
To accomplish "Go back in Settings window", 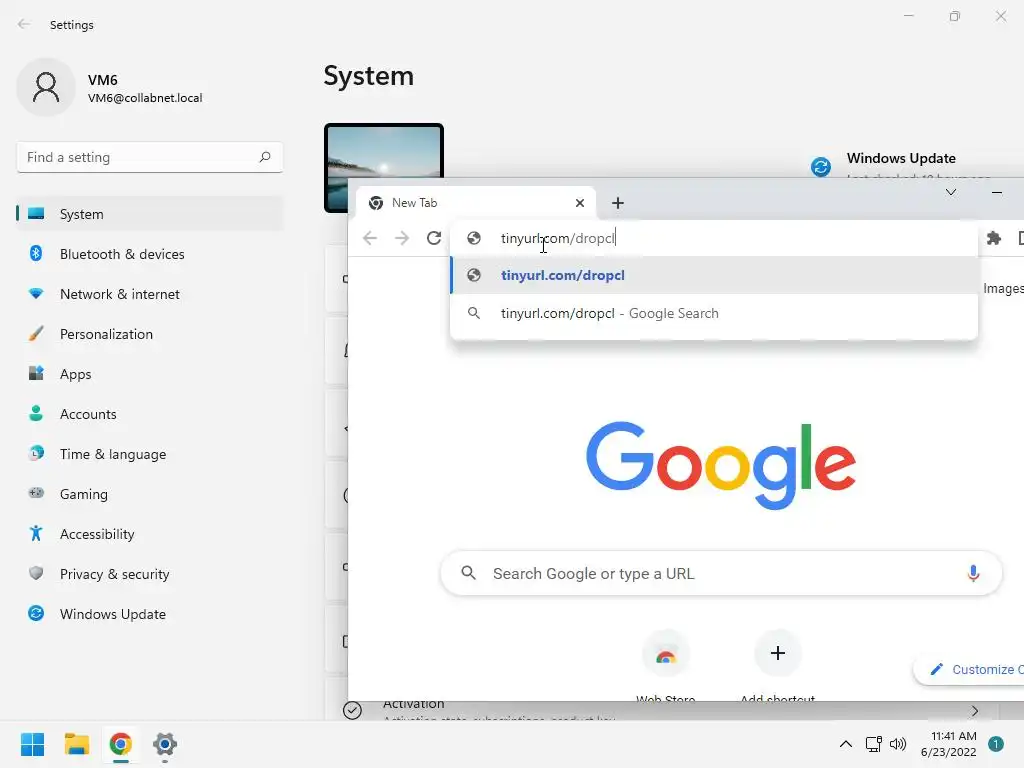I will click(24, 24).
